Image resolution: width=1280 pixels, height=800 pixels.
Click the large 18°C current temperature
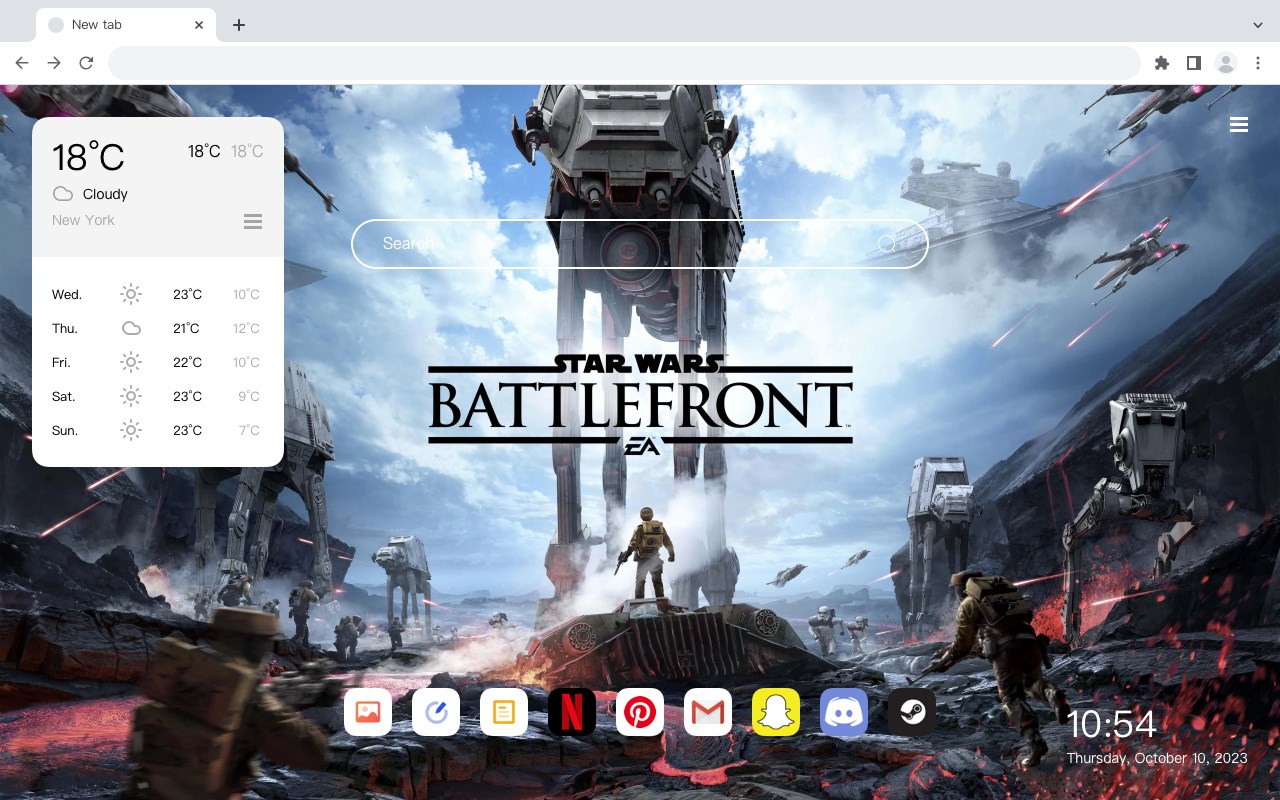88,157
